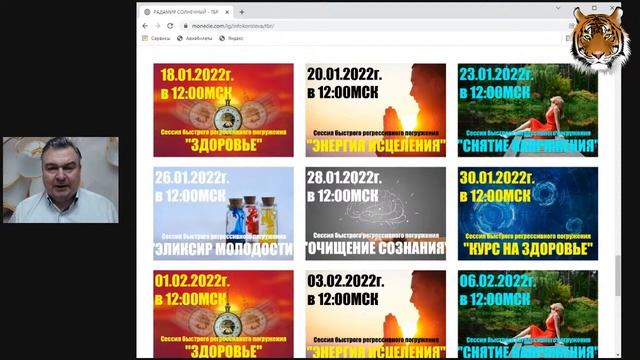The height and width of the screenshot is (360, 640).
Task: Open the 18.01.2022 "ЗДОРОВЬЕ" session banner
Action: coord(223,110)
